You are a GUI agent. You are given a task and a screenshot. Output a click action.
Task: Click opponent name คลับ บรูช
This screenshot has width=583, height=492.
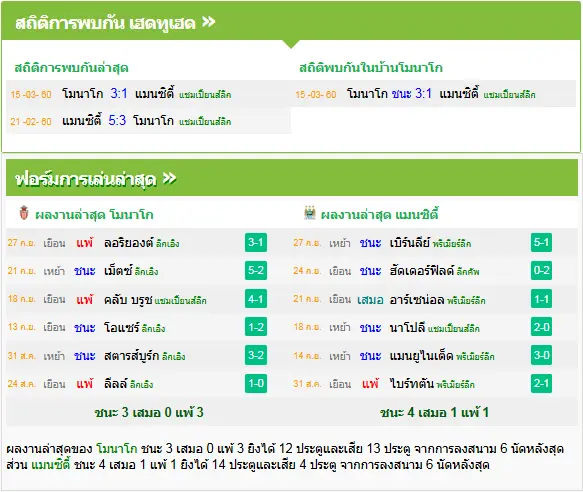click(128, 300)
